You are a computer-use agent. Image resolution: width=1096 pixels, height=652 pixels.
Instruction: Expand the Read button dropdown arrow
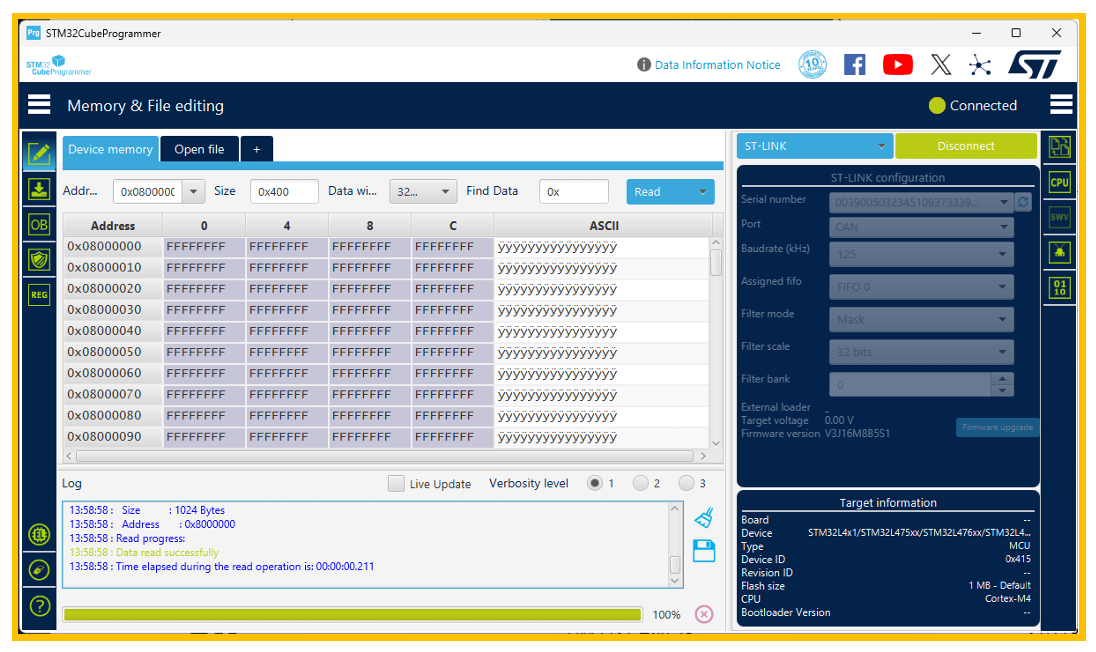coord(702,191)
